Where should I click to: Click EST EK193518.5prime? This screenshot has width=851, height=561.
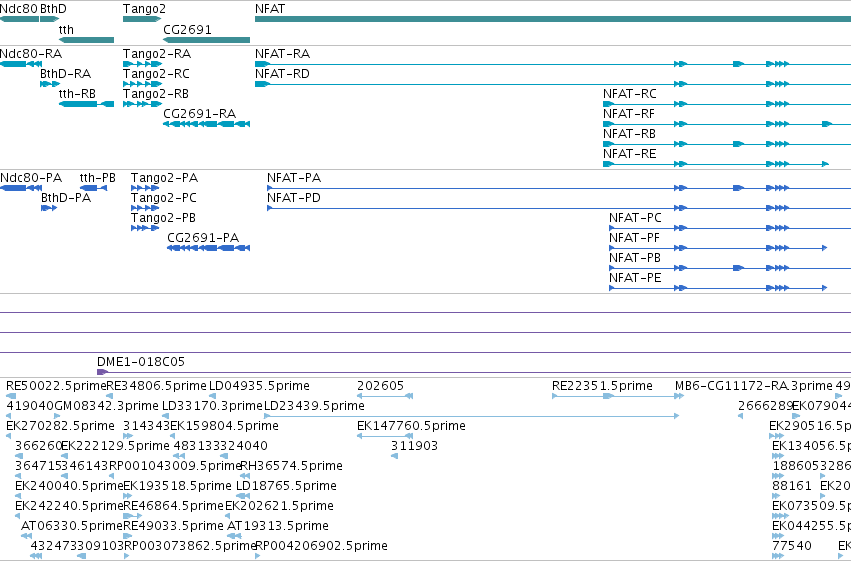[177, 487]
